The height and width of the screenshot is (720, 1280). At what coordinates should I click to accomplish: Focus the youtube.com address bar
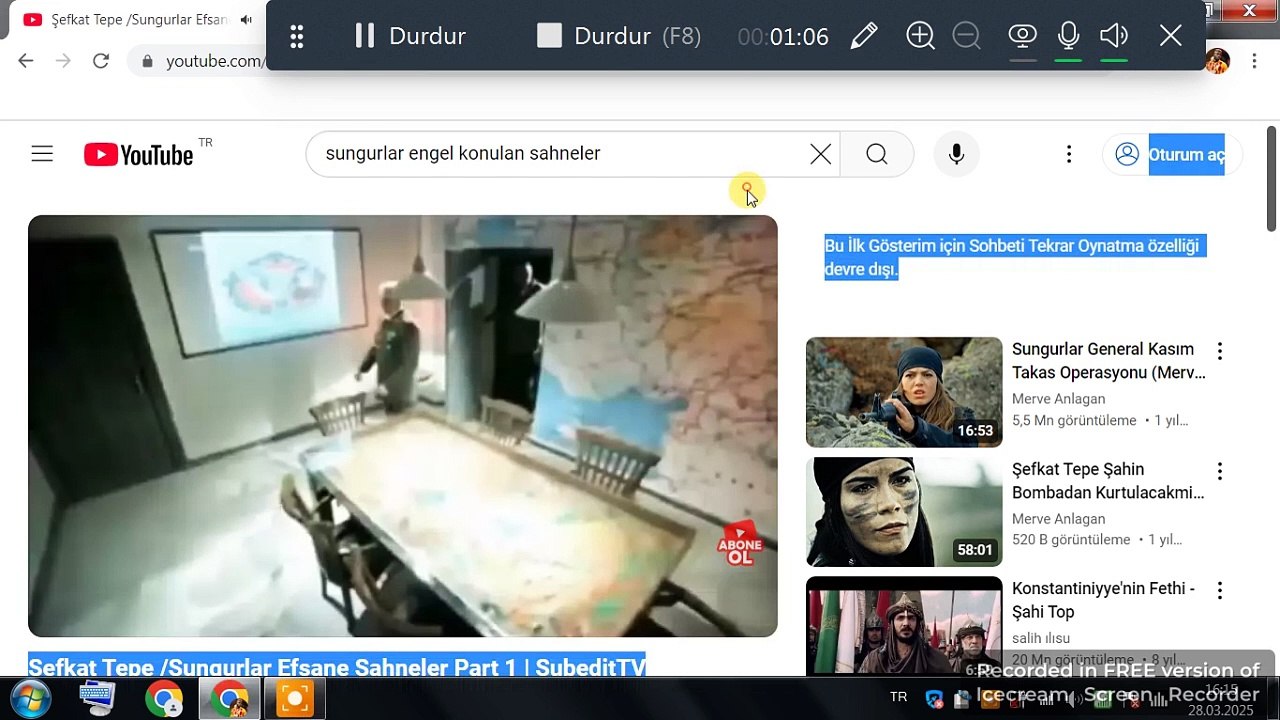pos(214,61)
